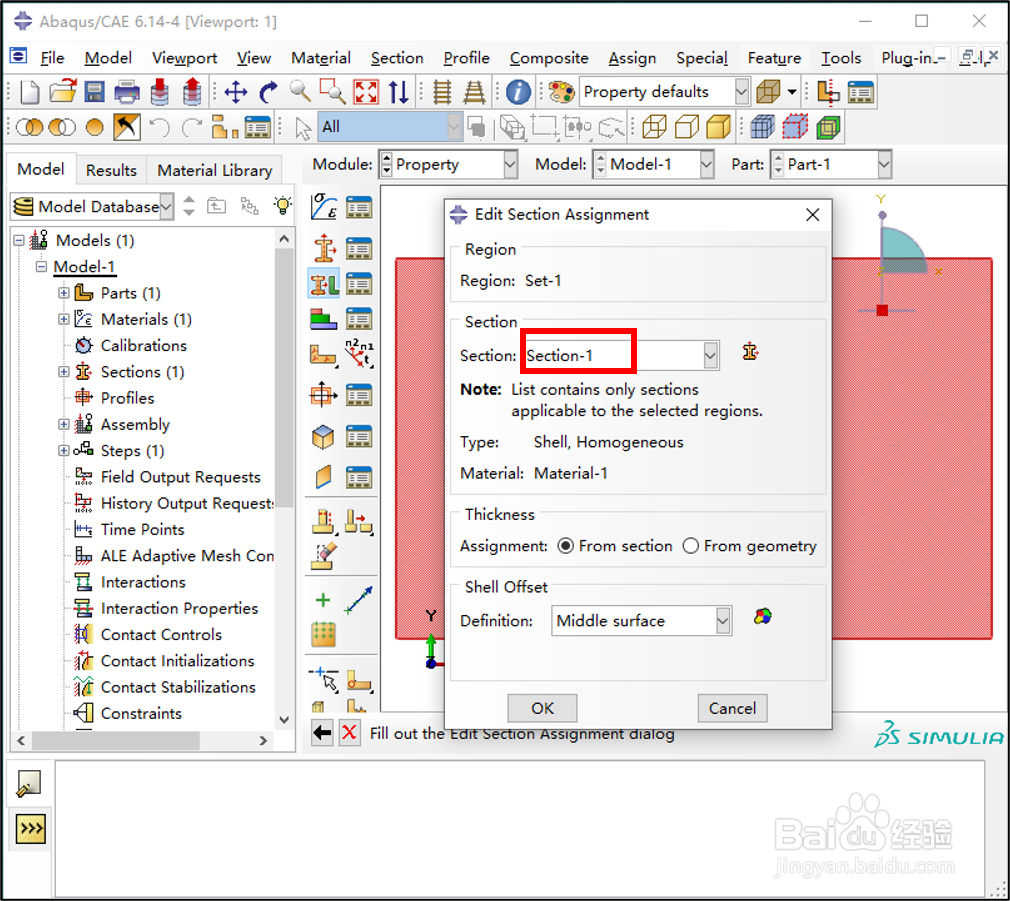Expand the Materials (1) tree node

point(63,319)
